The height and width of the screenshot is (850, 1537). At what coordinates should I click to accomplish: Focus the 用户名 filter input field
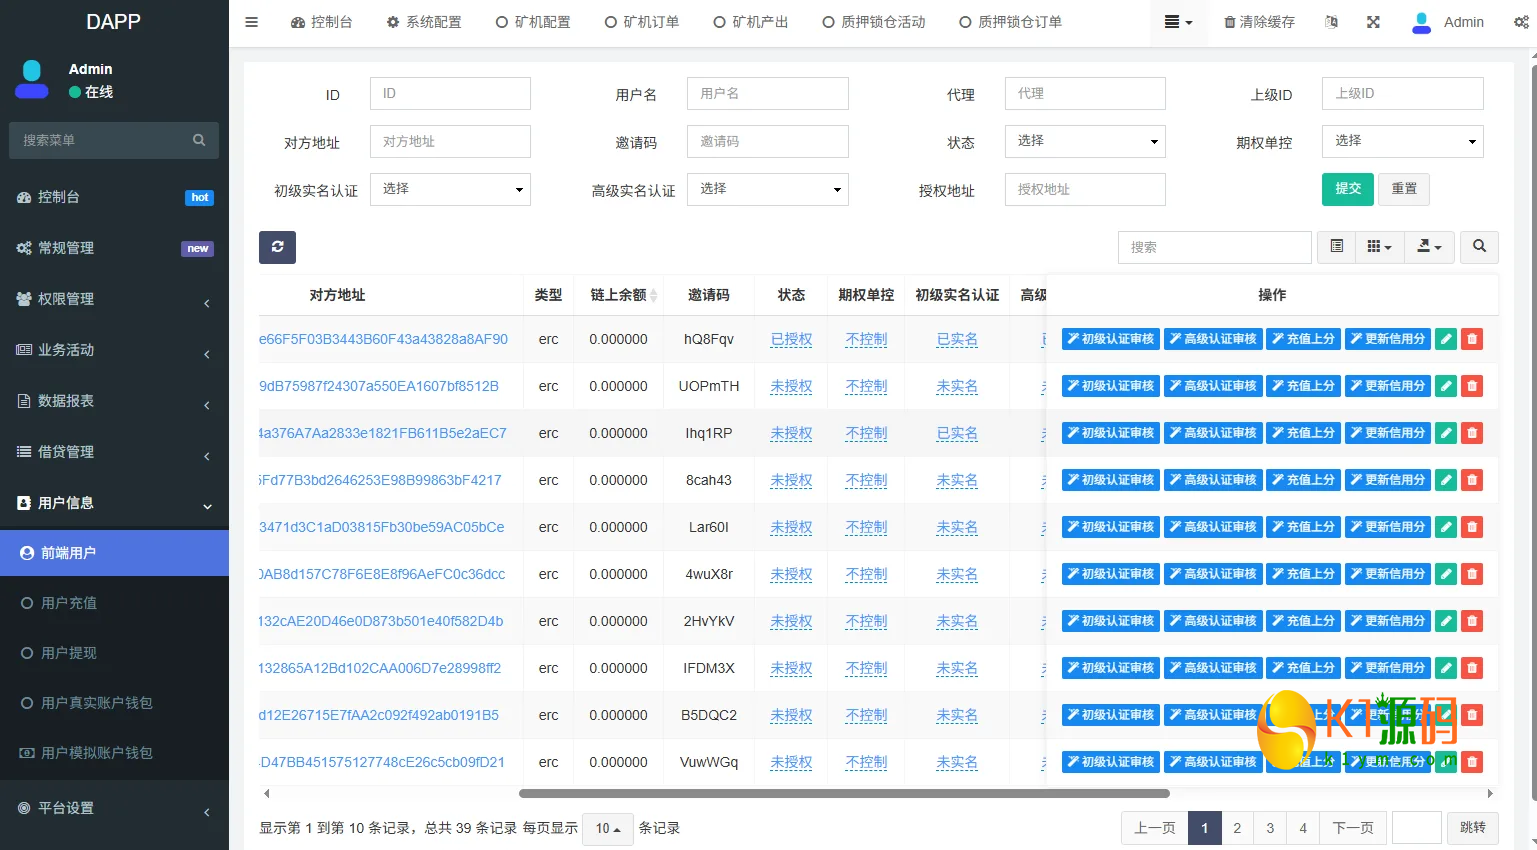tap(767, 93)
